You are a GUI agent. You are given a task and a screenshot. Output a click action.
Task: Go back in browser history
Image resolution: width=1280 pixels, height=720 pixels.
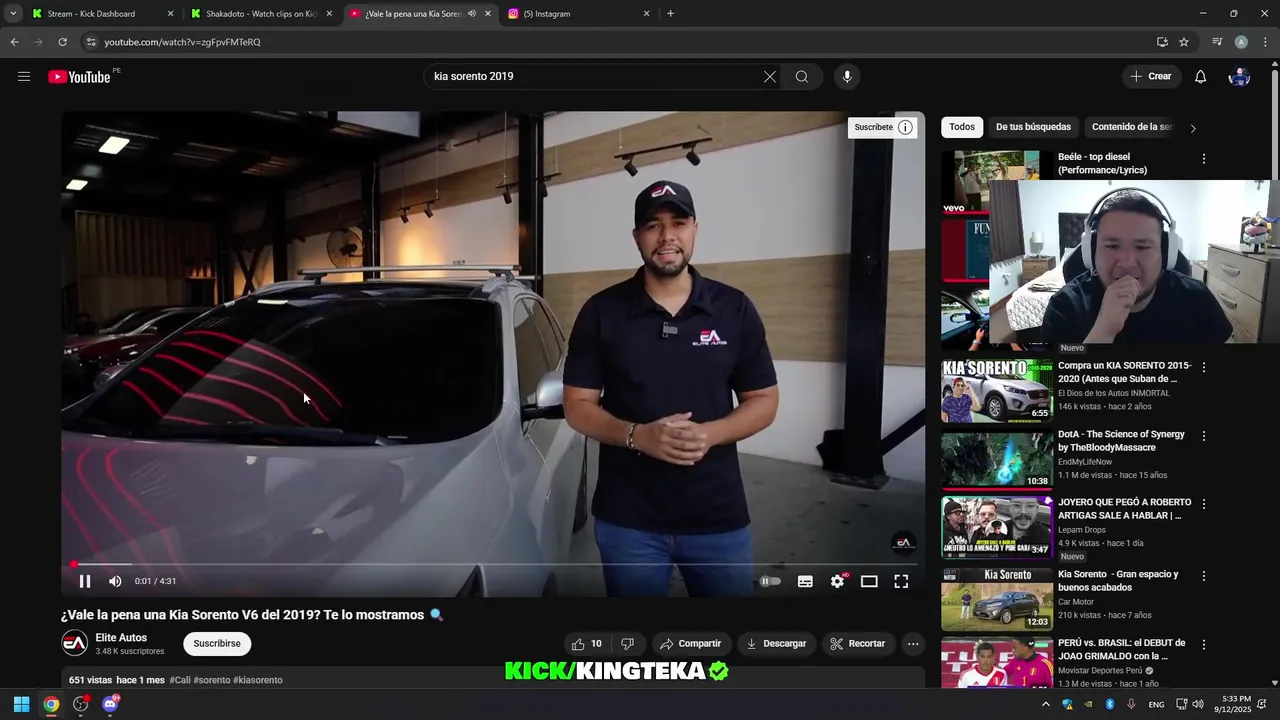click(14, 42)
